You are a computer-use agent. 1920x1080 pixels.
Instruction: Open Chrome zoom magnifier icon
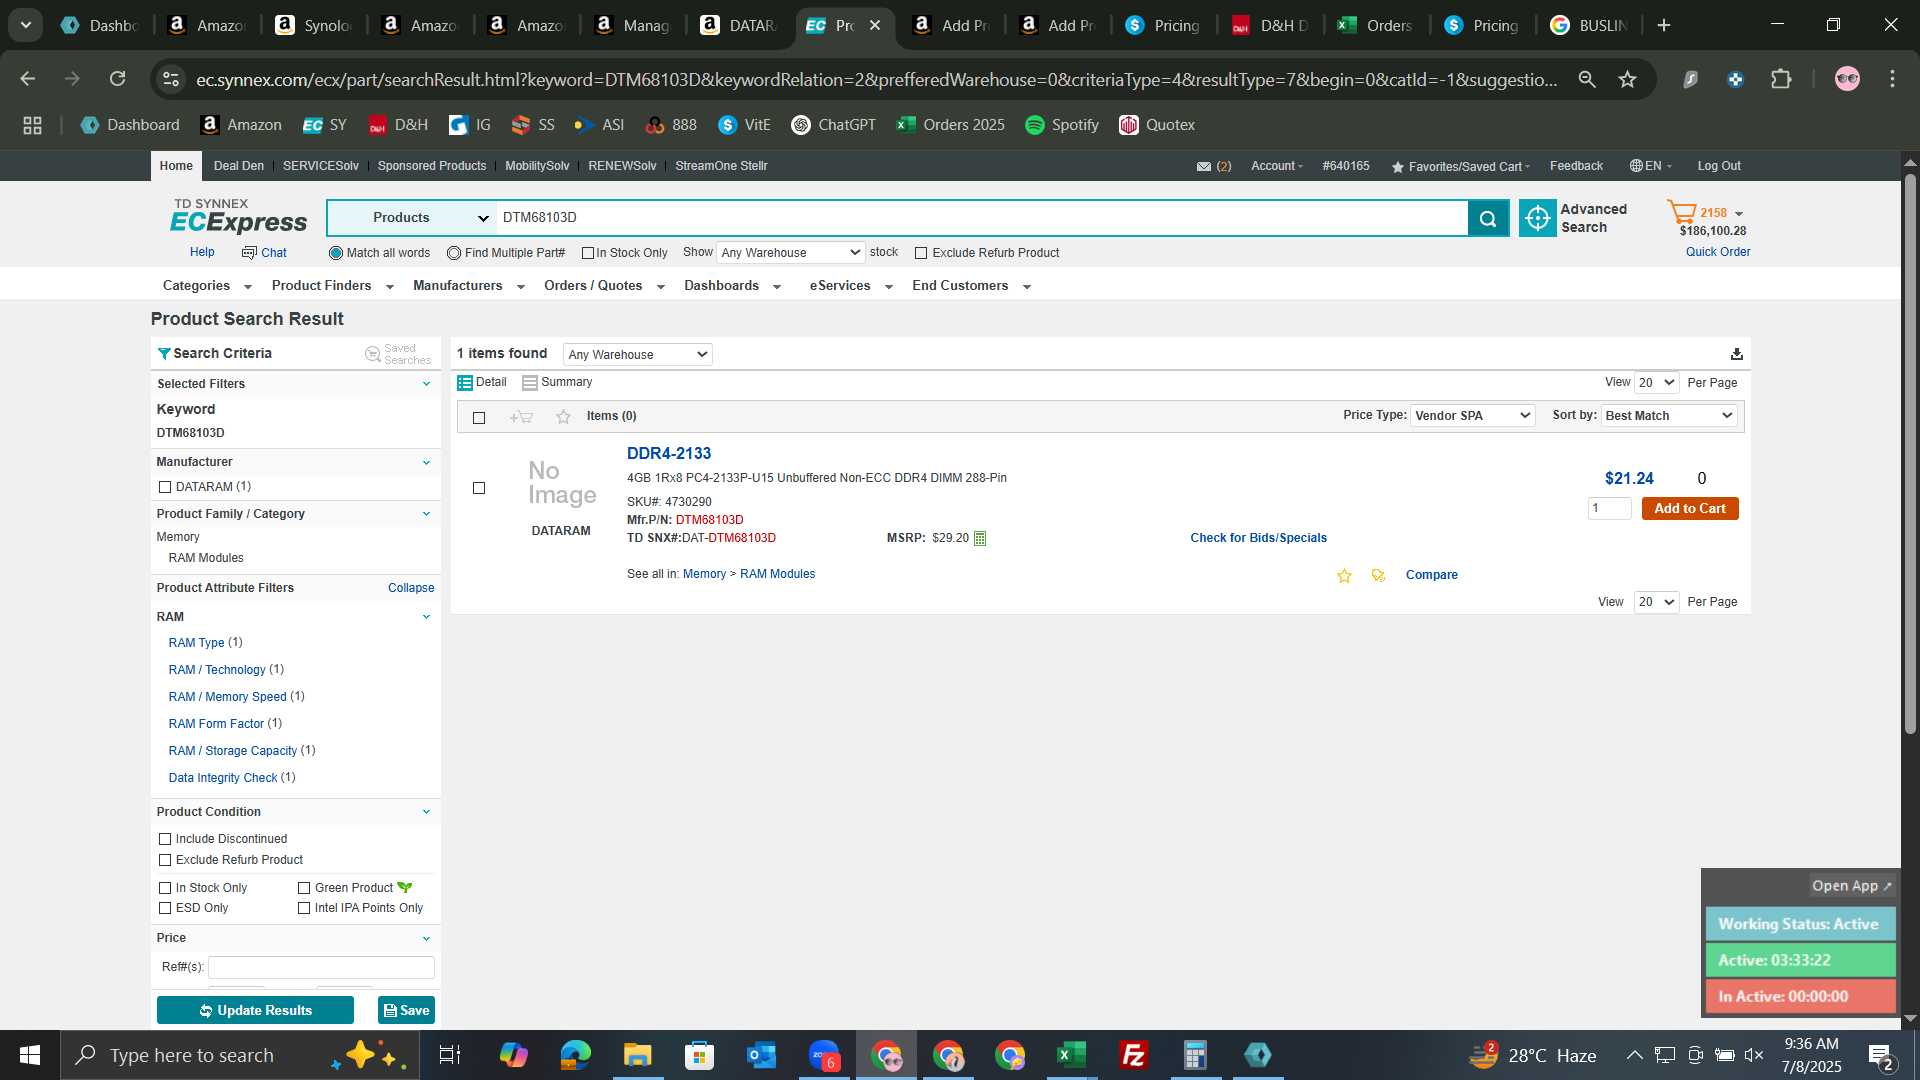tap(1587, 79)
